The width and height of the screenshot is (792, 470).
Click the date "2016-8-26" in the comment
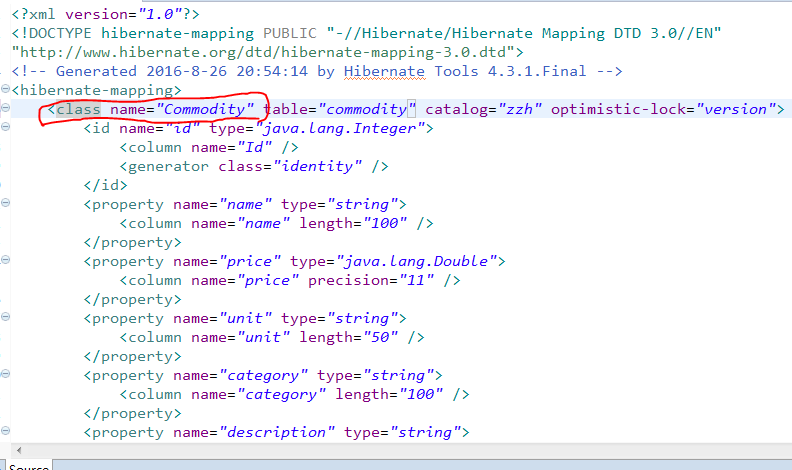coord(187,72)
